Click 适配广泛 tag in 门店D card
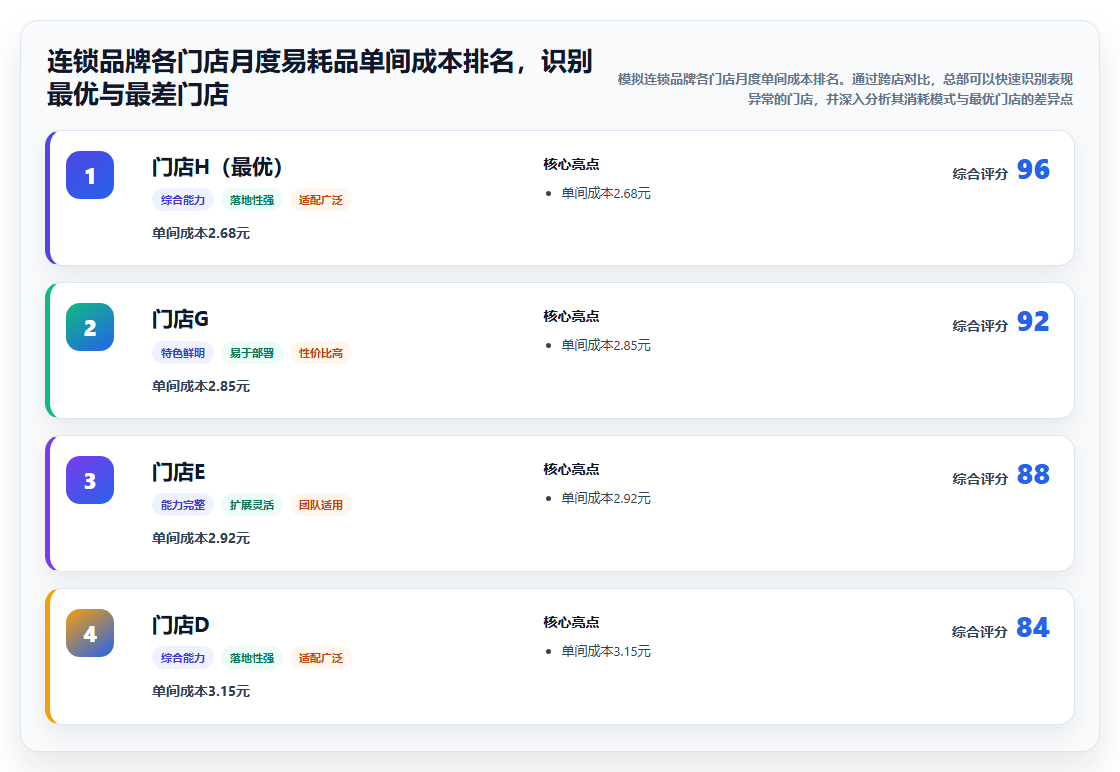 pyautogui.click(x=321, y=658)
